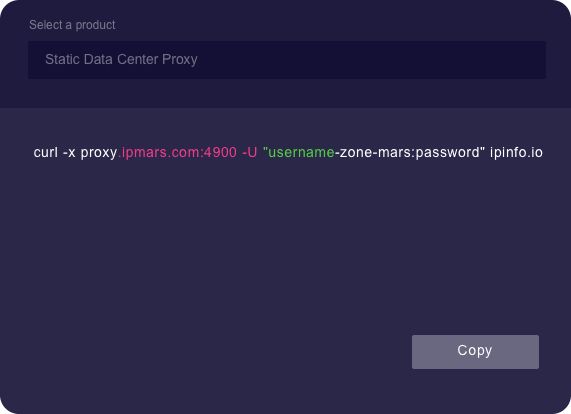
Task: Click the pink 'ipmars' host text
Action: click(x=144, y=153)
